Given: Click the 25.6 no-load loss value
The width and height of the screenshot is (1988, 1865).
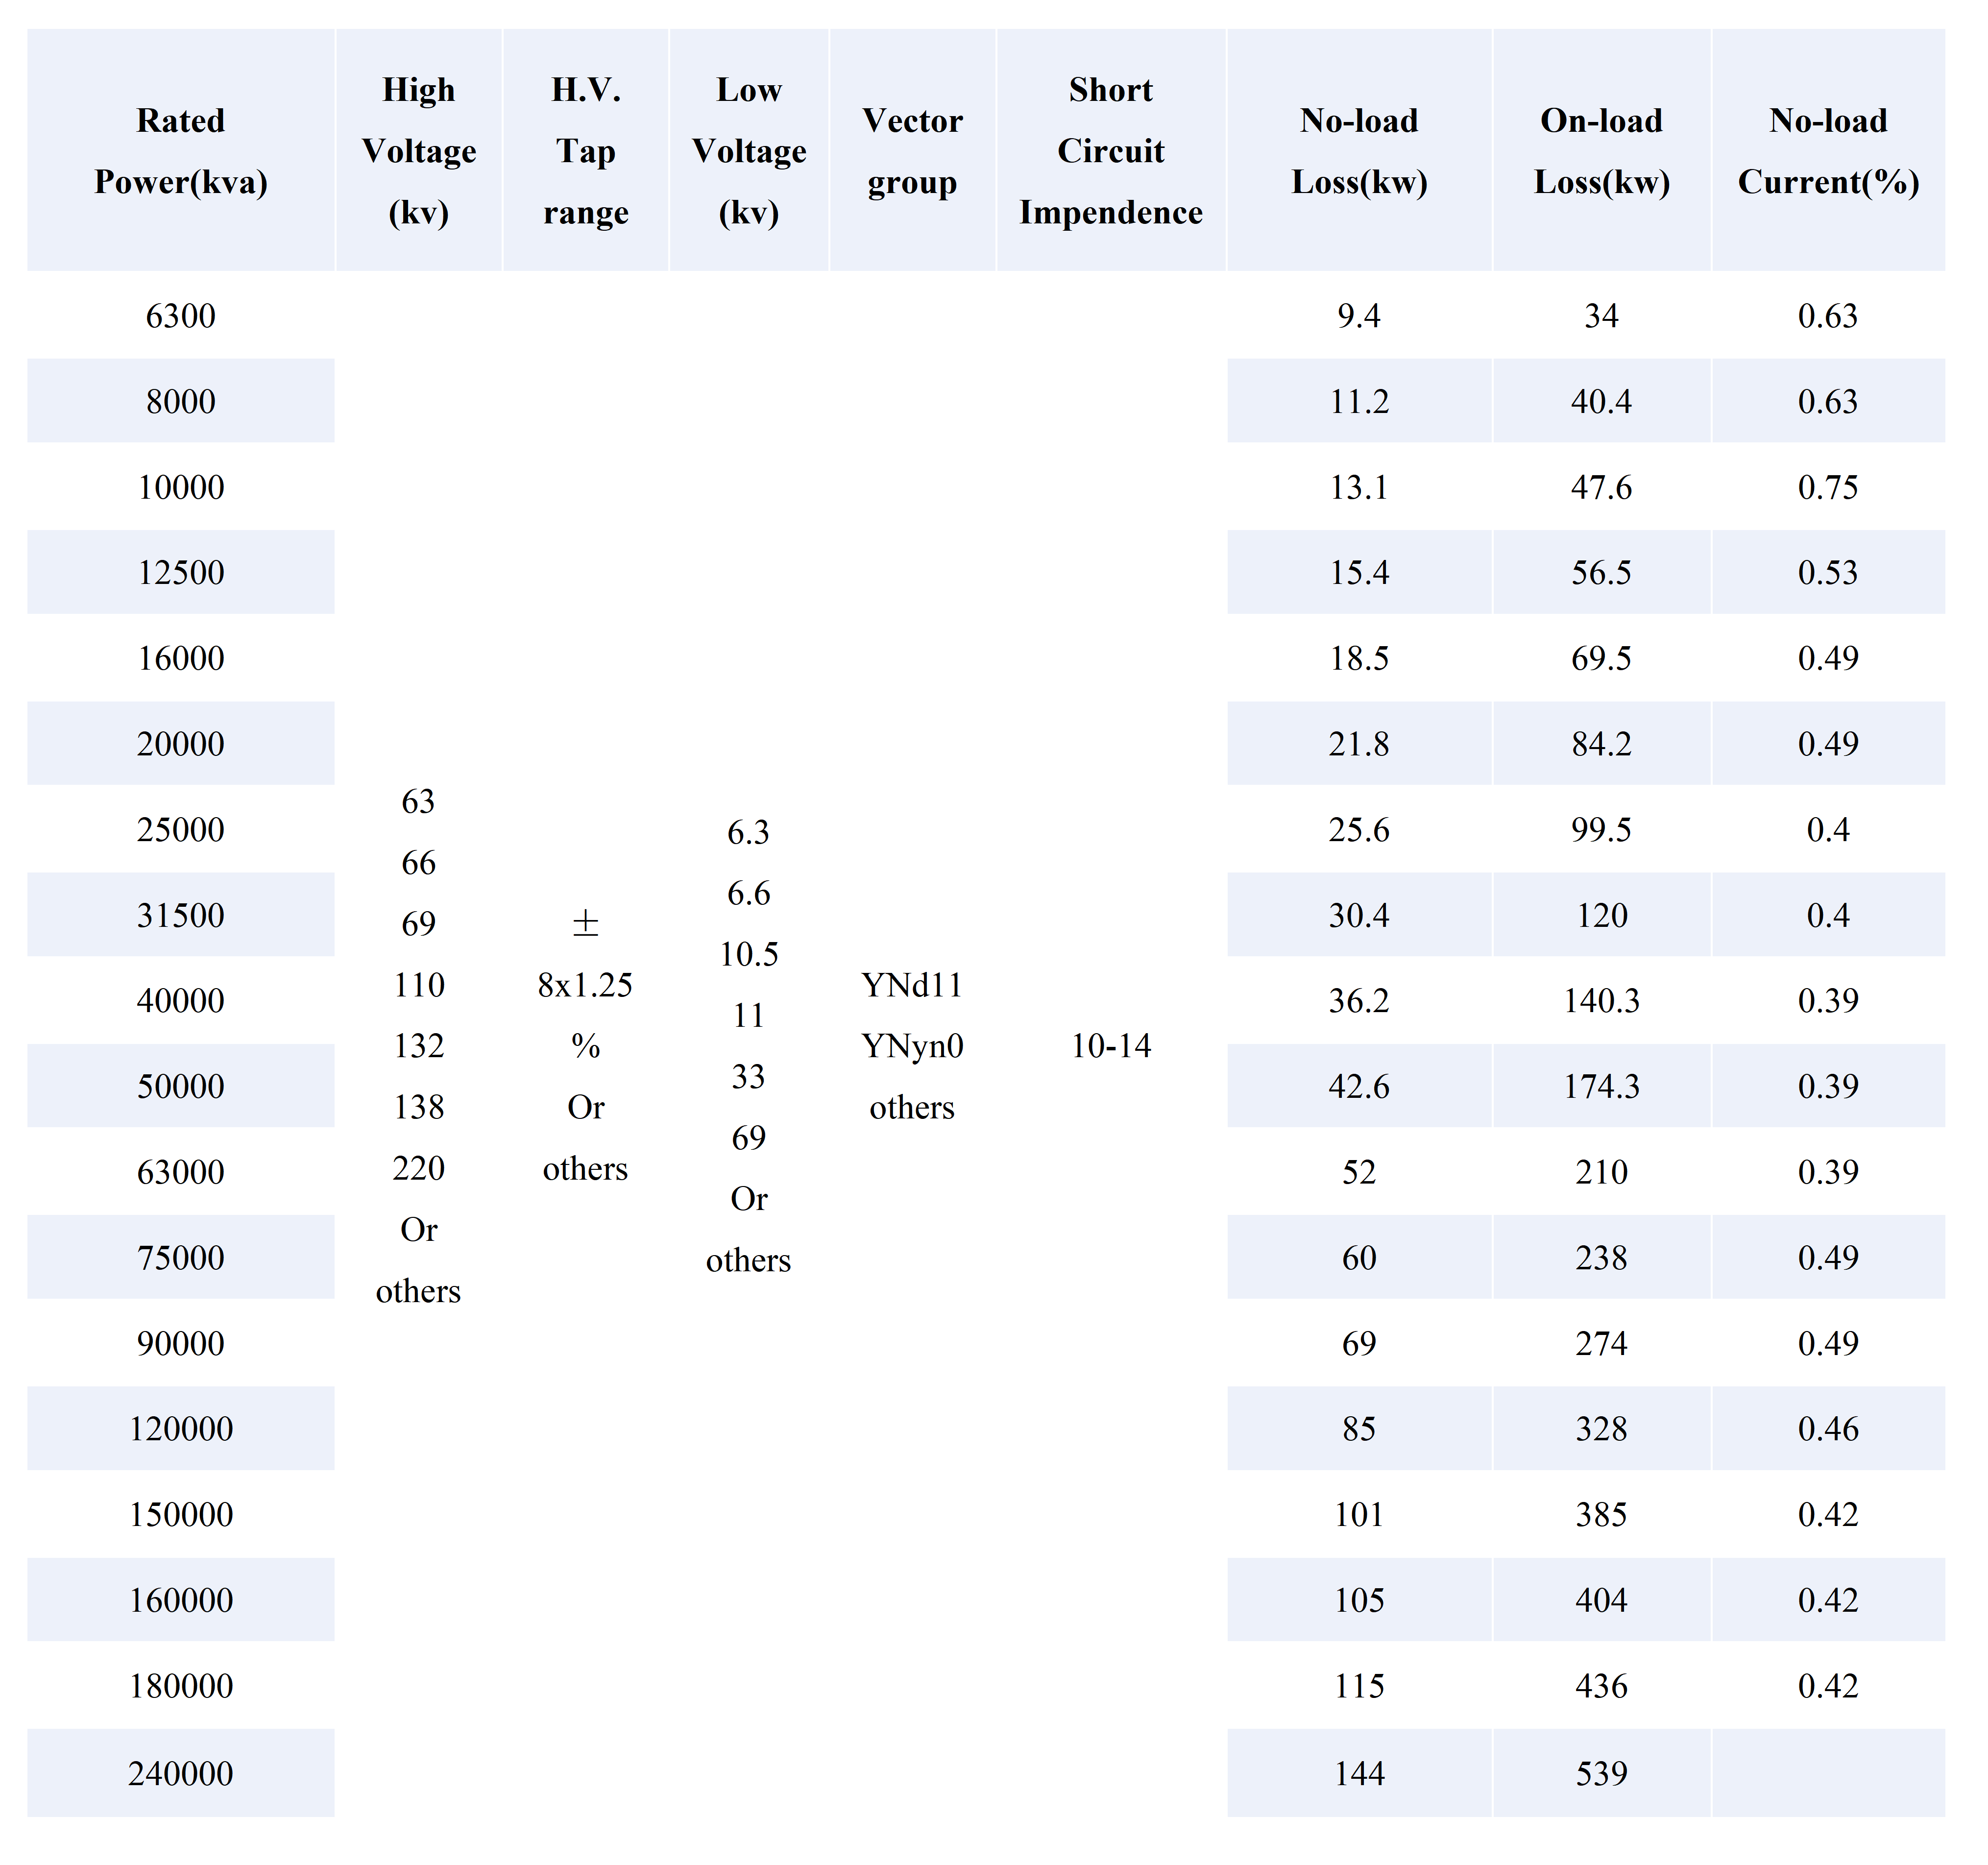Looking at the screenshot, I should (x=1360, y=829).
